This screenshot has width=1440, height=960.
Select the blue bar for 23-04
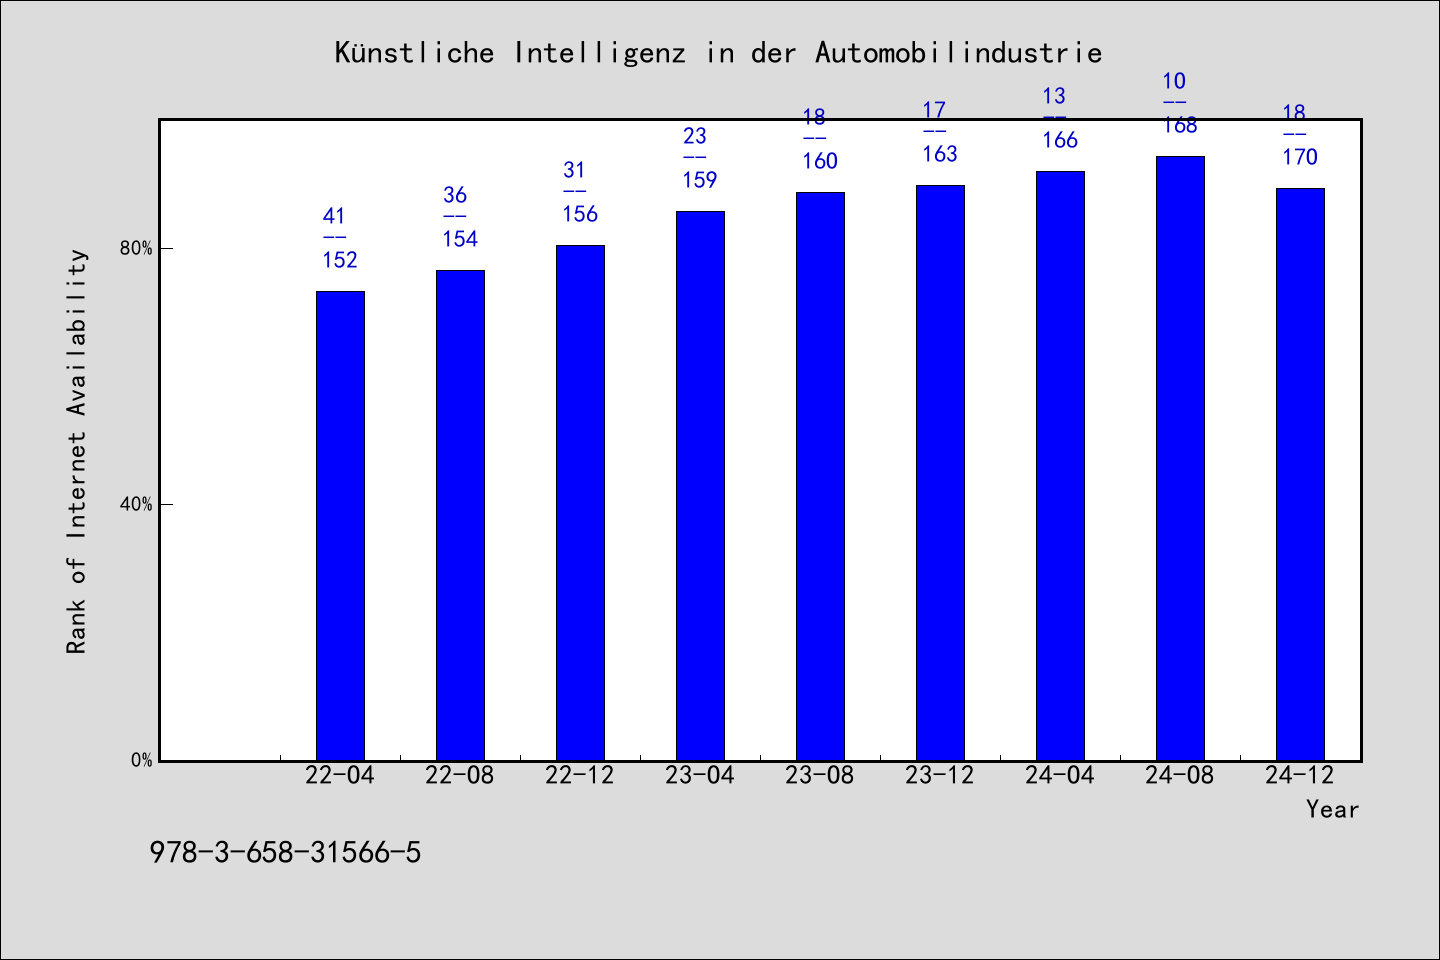click(x=700, y=486)
